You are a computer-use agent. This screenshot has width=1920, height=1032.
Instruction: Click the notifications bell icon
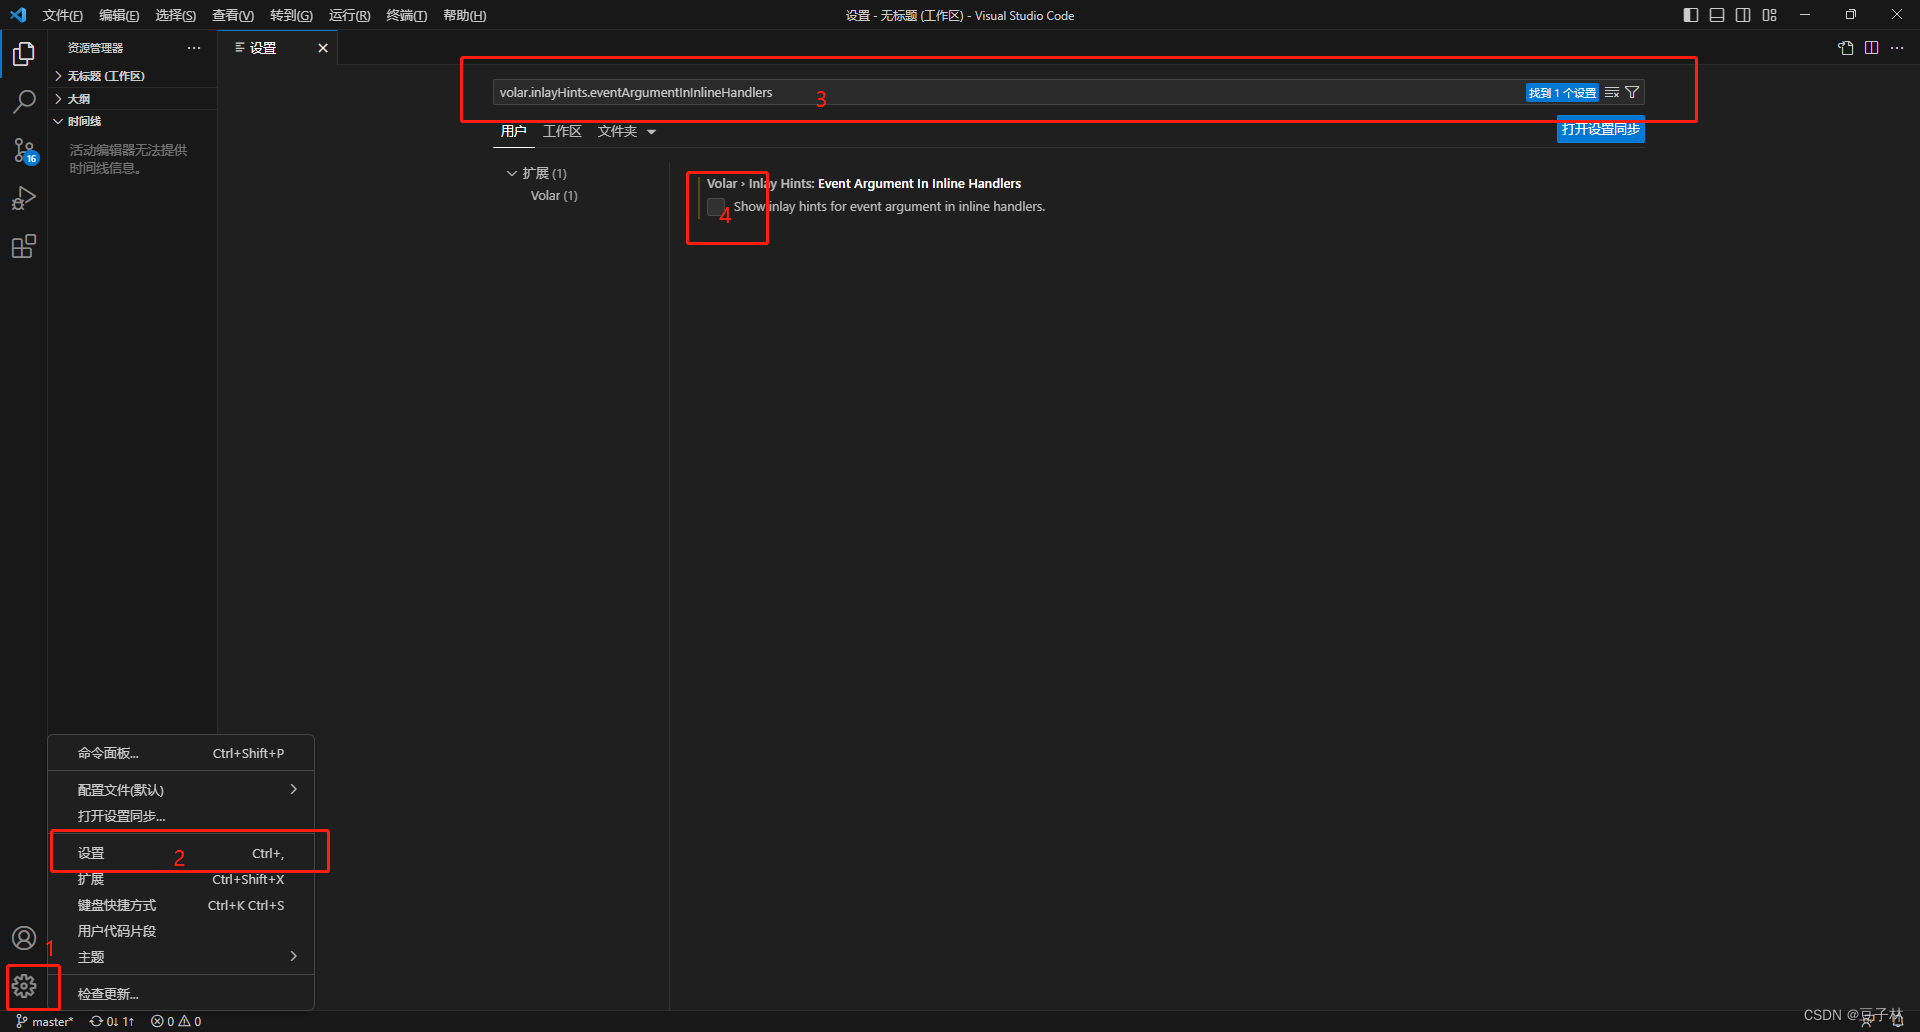[1897, 1021]
